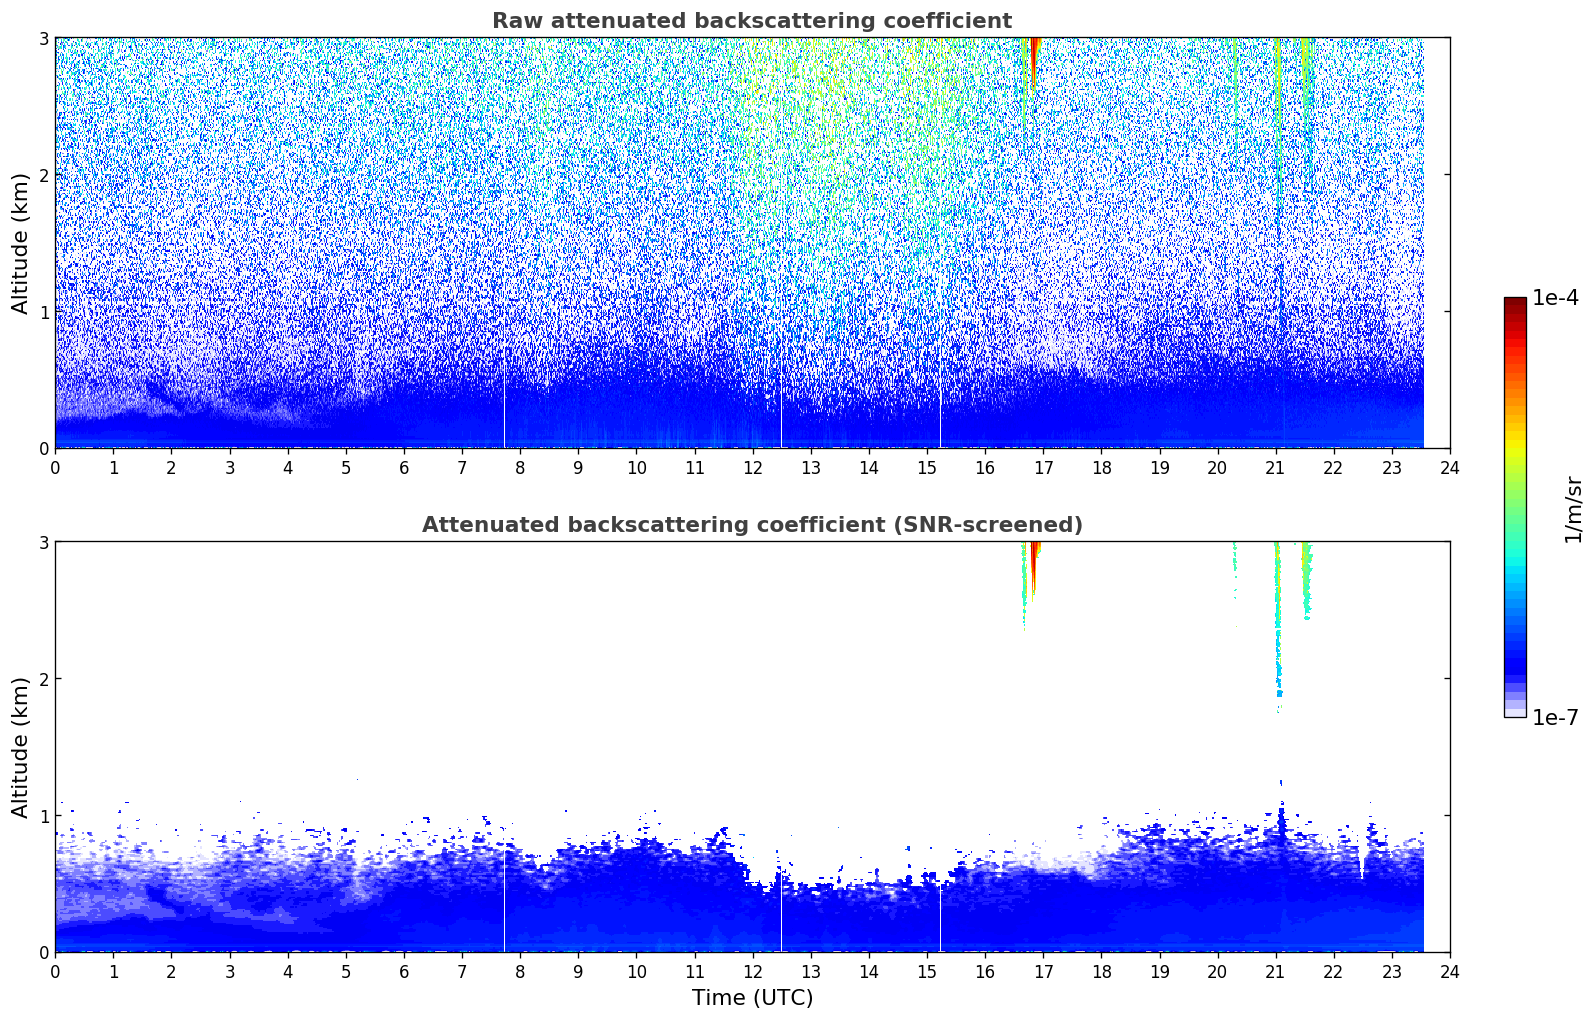
Task: Click the "Attenuated backscattering coefficient (SNR-screened)" title
Action: coord(751,525)
